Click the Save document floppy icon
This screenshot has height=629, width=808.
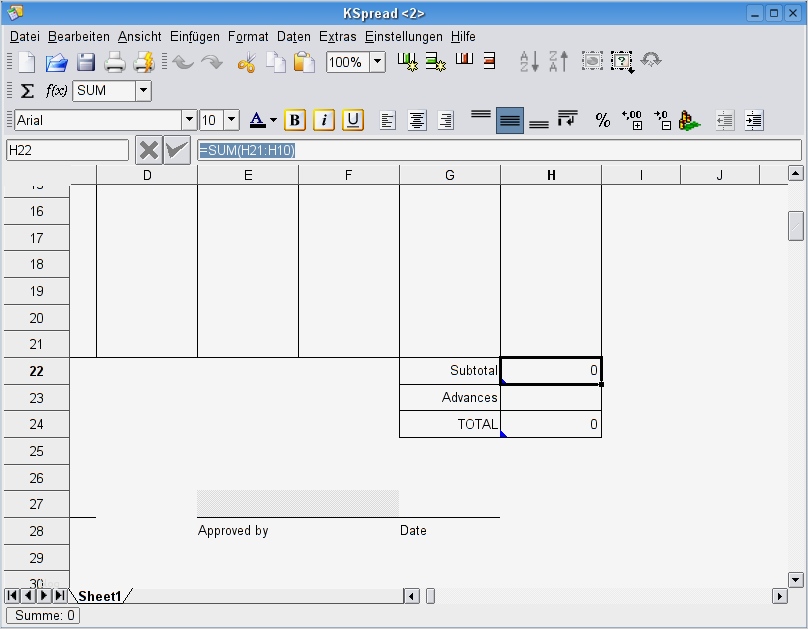click(x=86, y=62)
